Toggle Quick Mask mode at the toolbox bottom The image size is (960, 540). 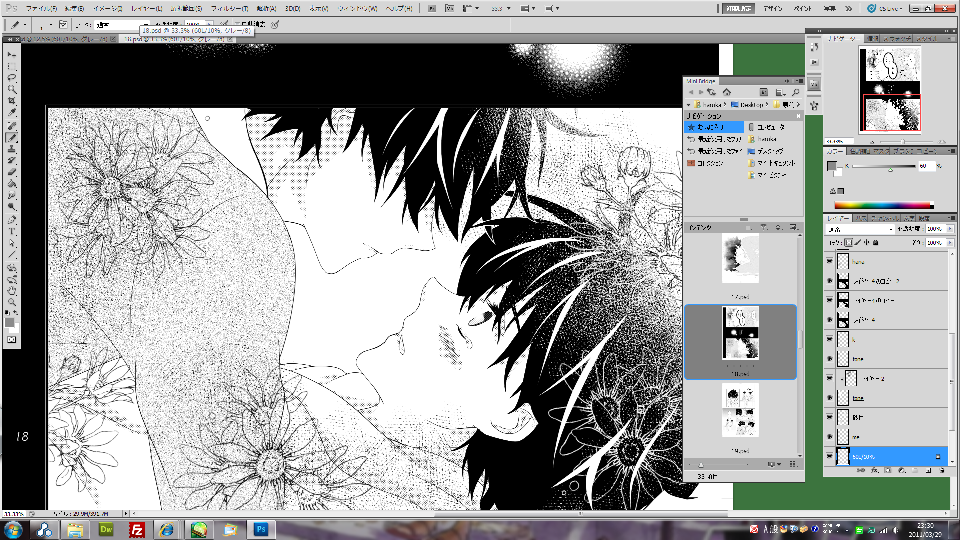coord(12,339)
